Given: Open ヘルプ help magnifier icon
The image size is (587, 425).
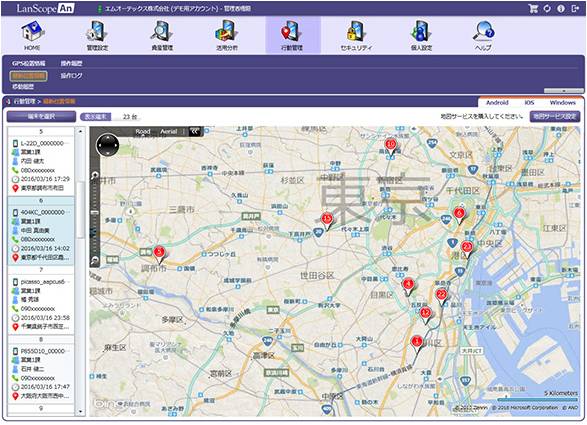Looking at the screenshot, I should coord(483,32).
